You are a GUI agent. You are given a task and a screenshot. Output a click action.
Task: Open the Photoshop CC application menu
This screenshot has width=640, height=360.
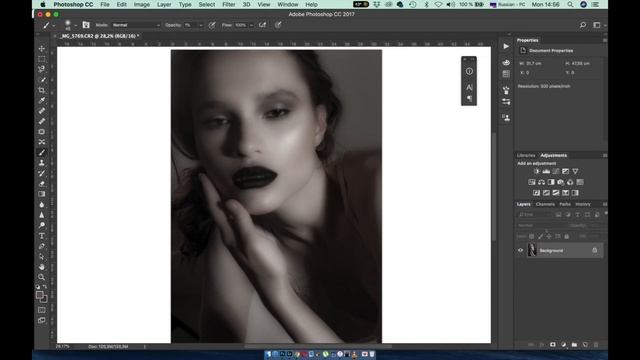click(x=73, y=4)
